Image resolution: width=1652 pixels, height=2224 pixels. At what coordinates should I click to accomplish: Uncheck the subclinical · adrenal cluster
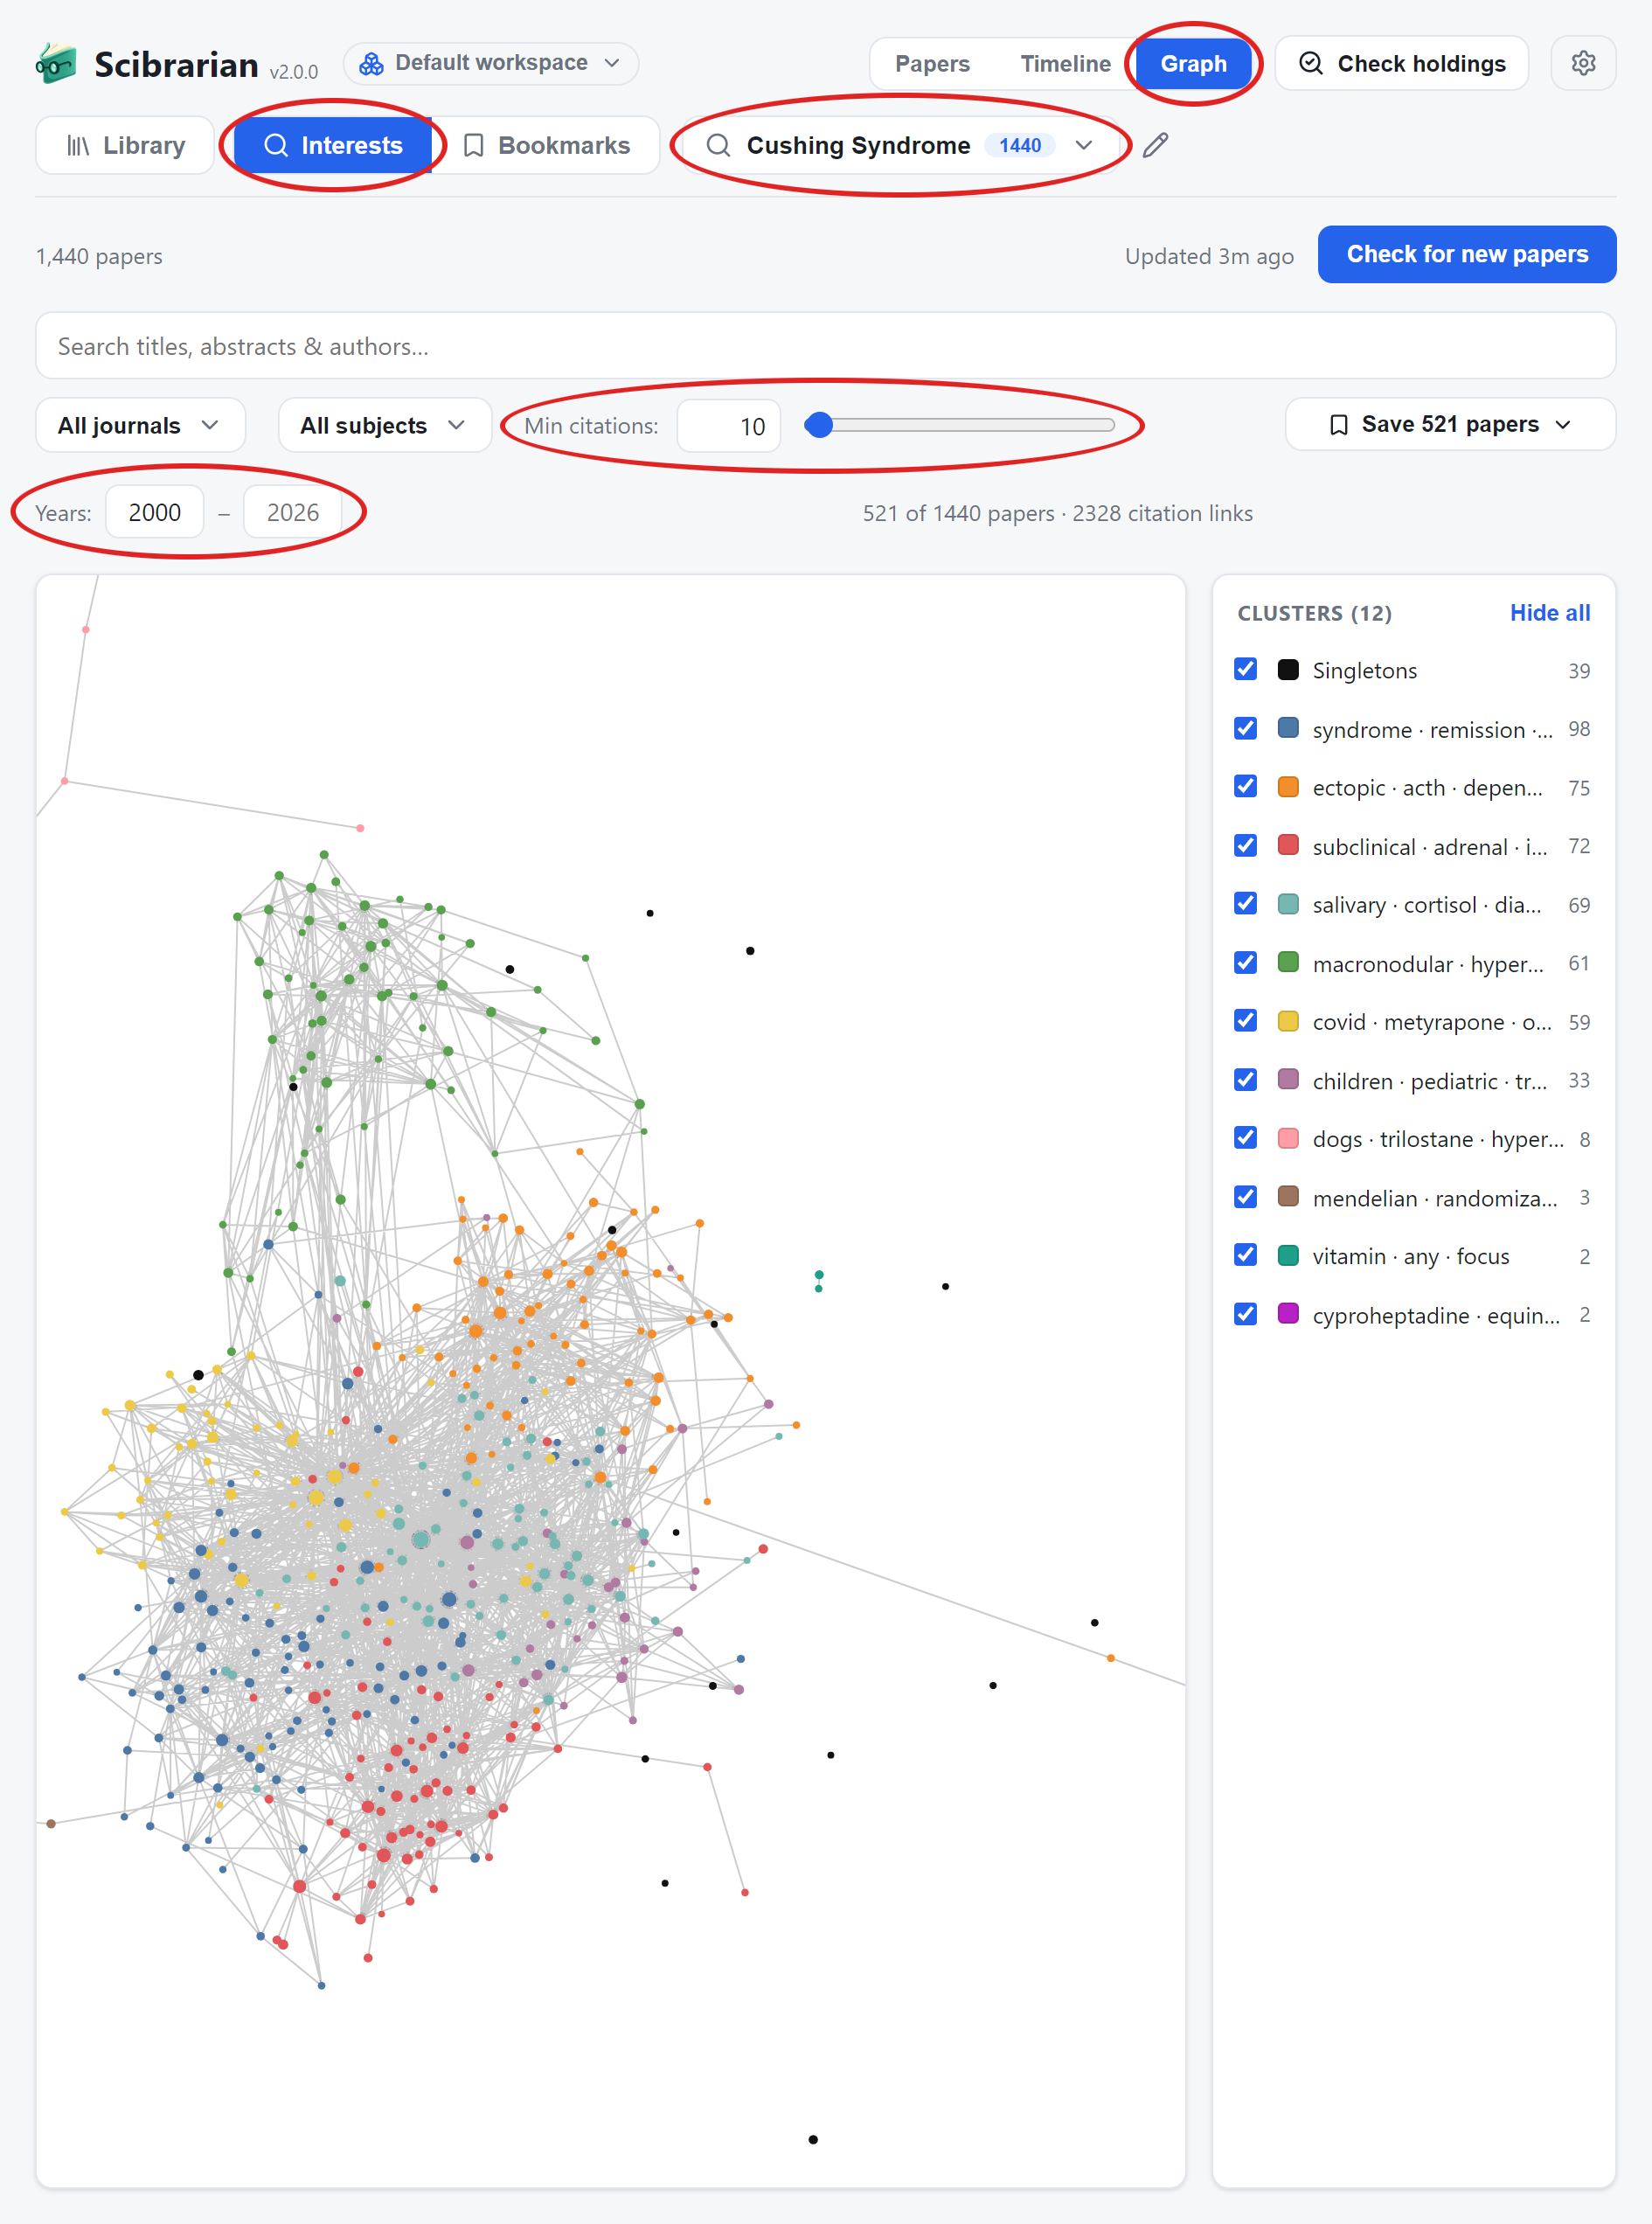point(1245,845)
